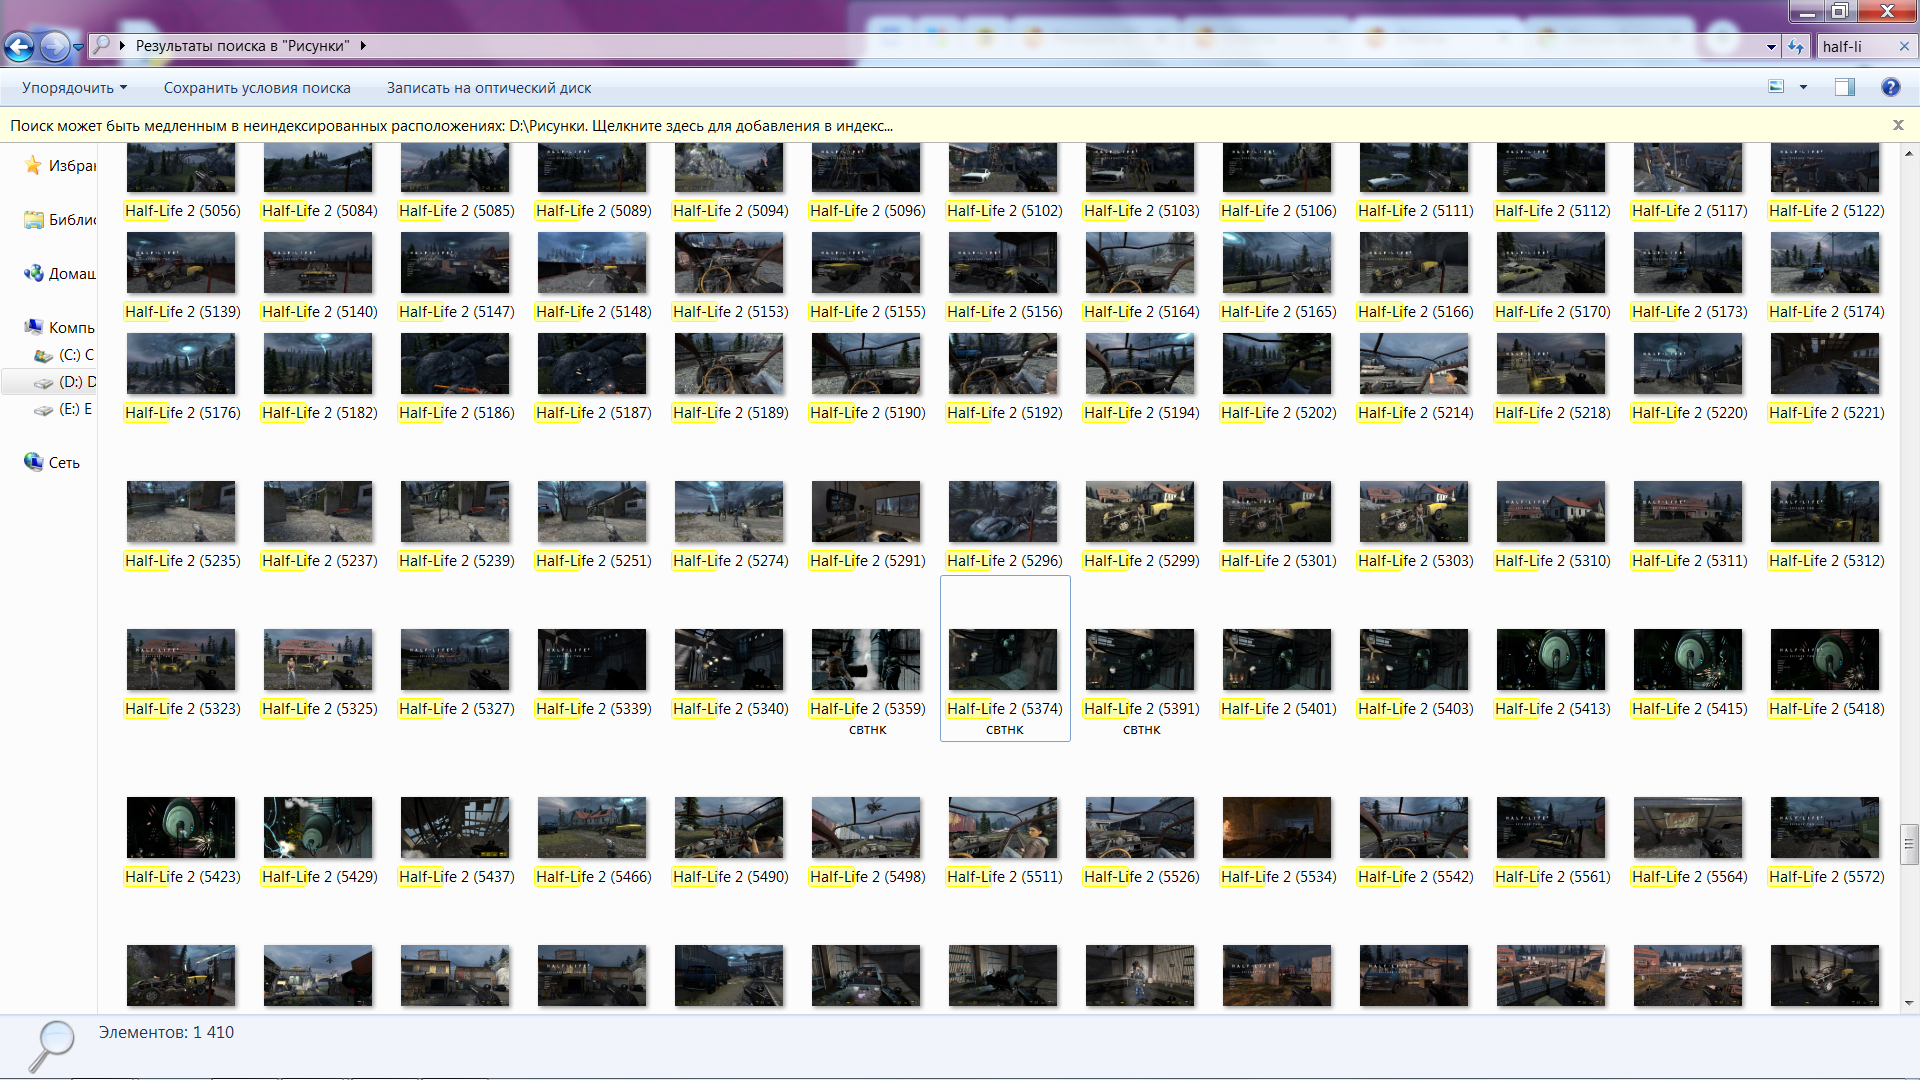Open the Упорядочить menu
The height and width of the screenshot is (1080, 1920).
(x=74, y=88)
